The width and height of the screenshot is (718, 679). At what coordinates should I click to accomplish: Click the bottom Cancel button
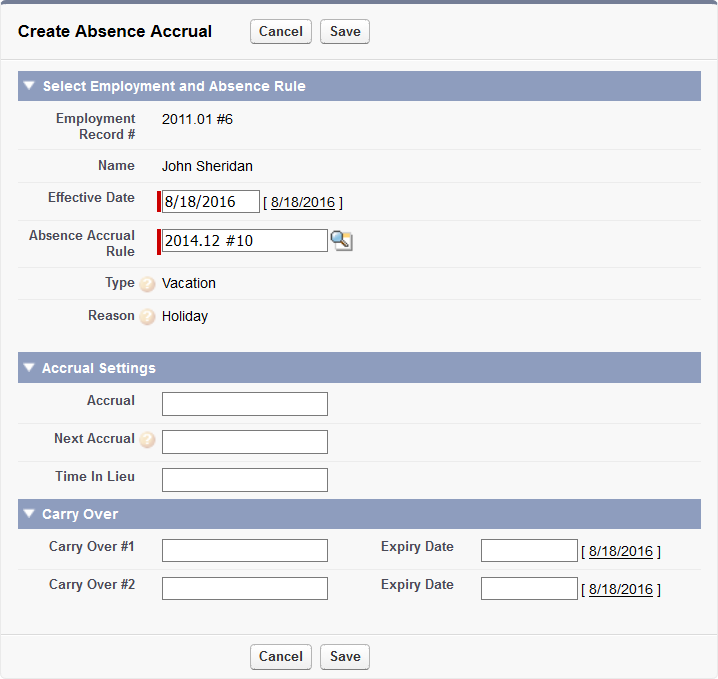(x=281, y=656)
